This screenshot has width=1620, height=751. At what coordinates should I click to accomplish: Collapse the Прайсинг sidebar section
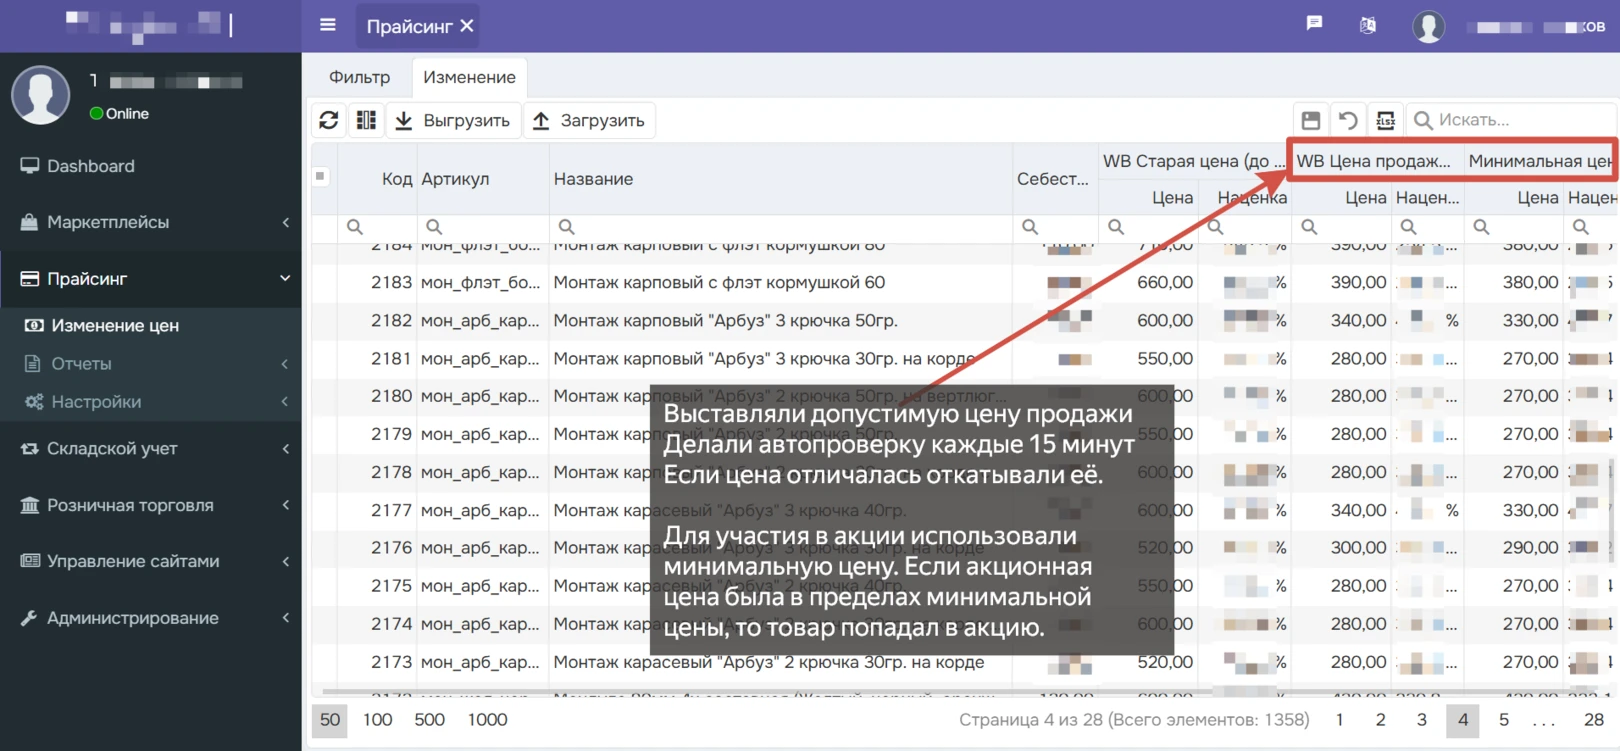(x=150, y=279)
